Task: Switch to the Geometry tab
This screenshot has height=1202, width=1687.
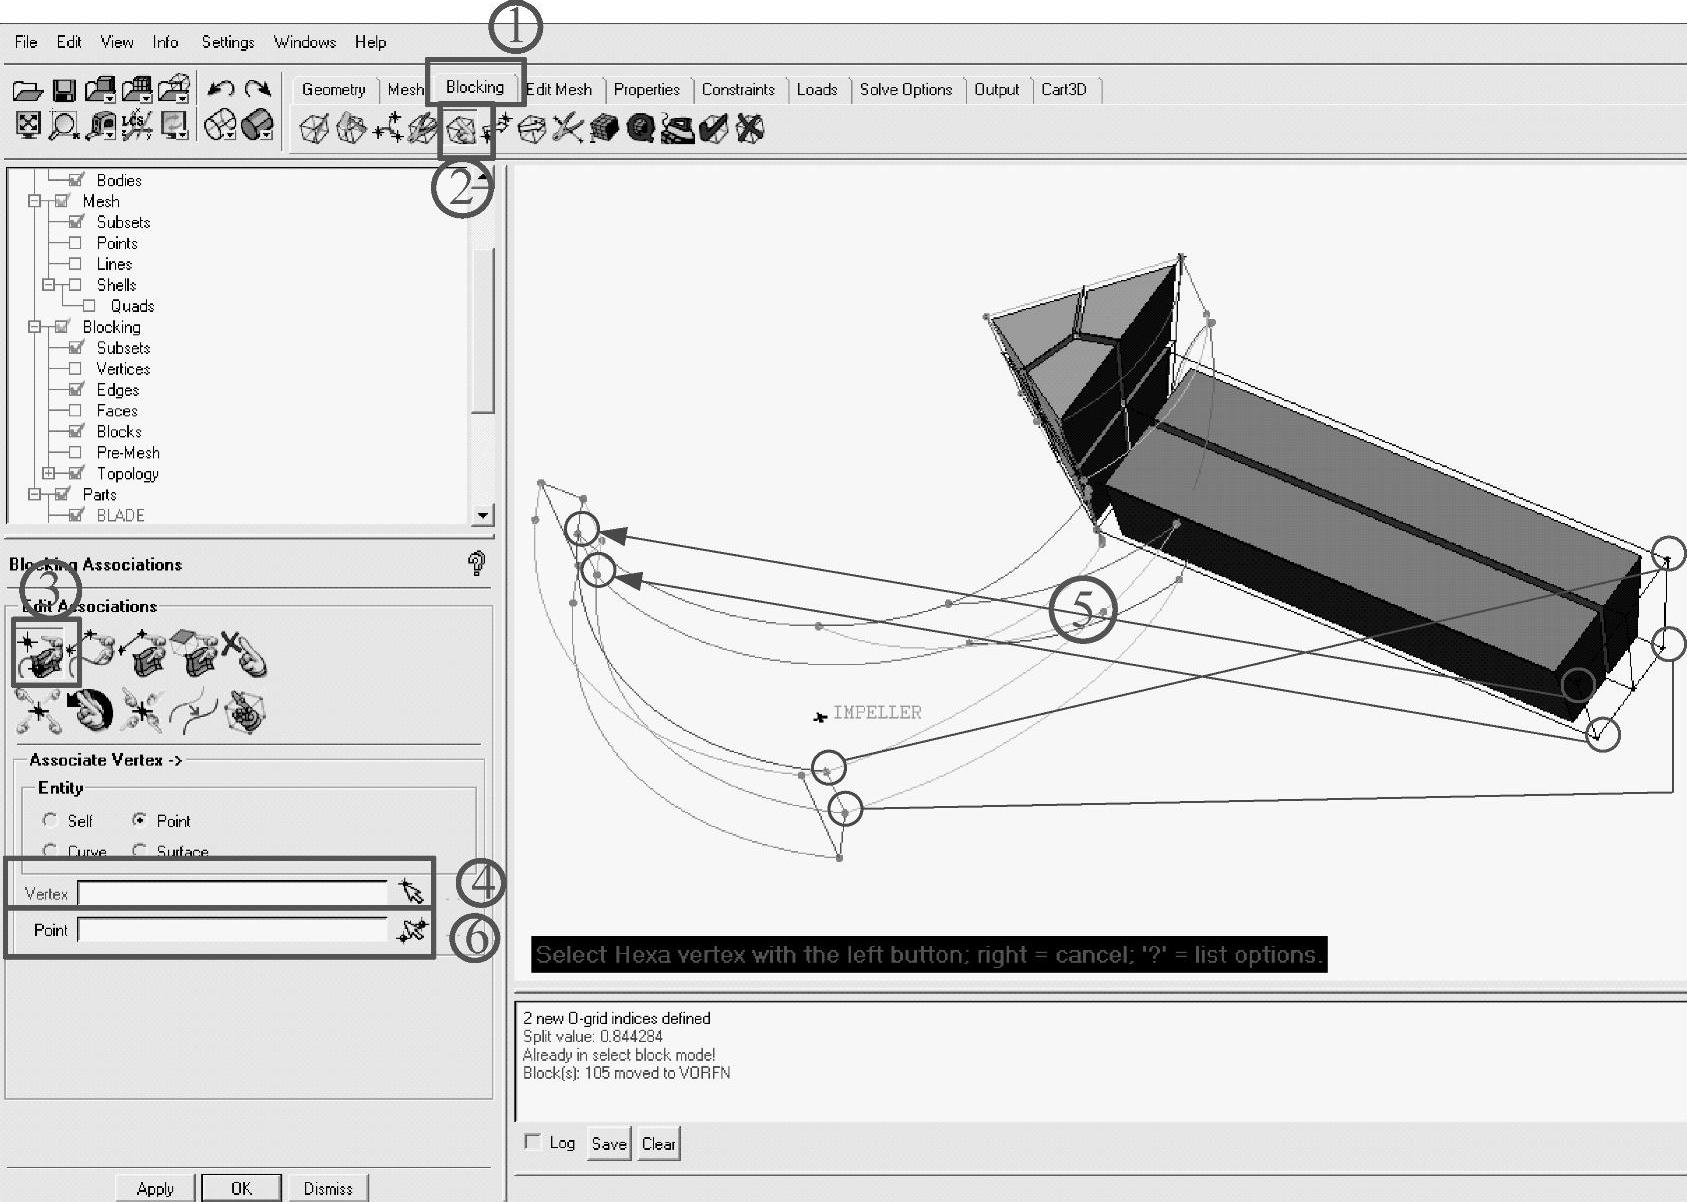Action: [334, 89]
